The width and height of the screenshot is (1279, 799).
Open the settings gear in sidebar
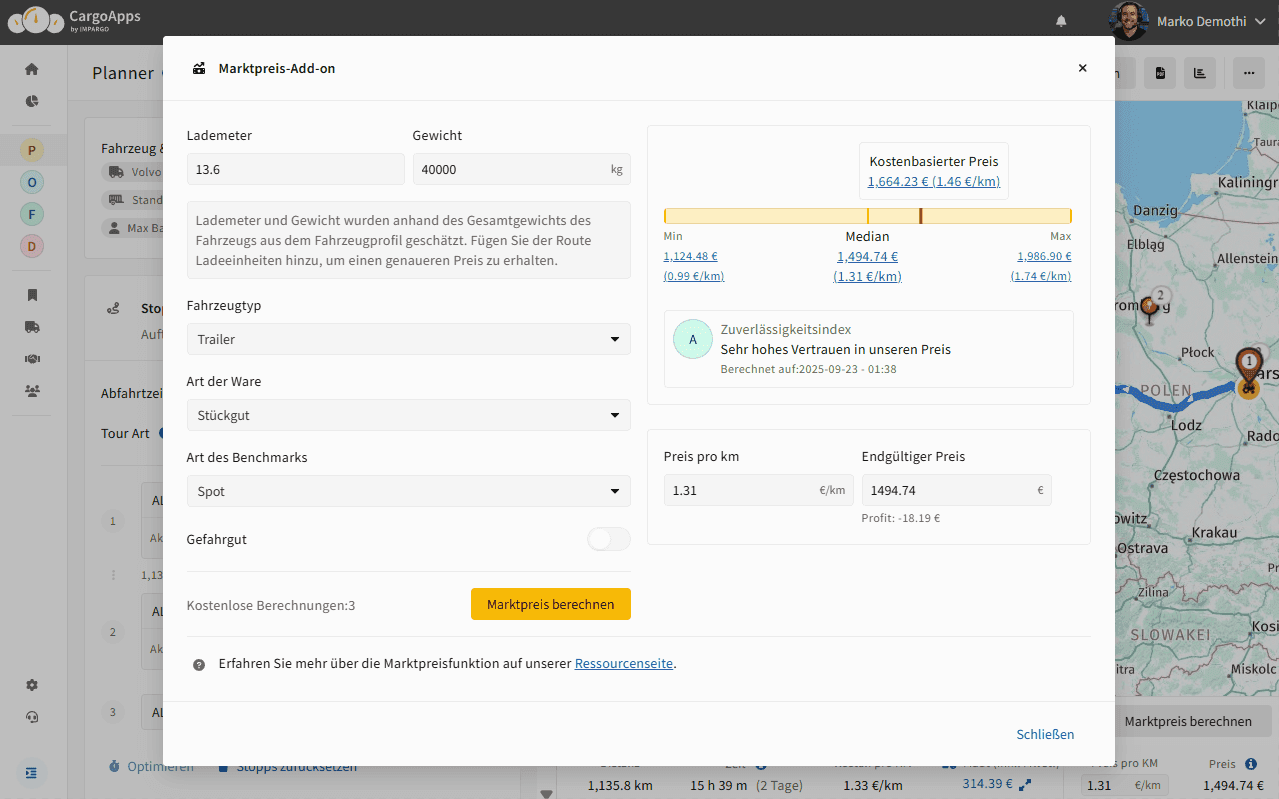[x=32, y=685]
